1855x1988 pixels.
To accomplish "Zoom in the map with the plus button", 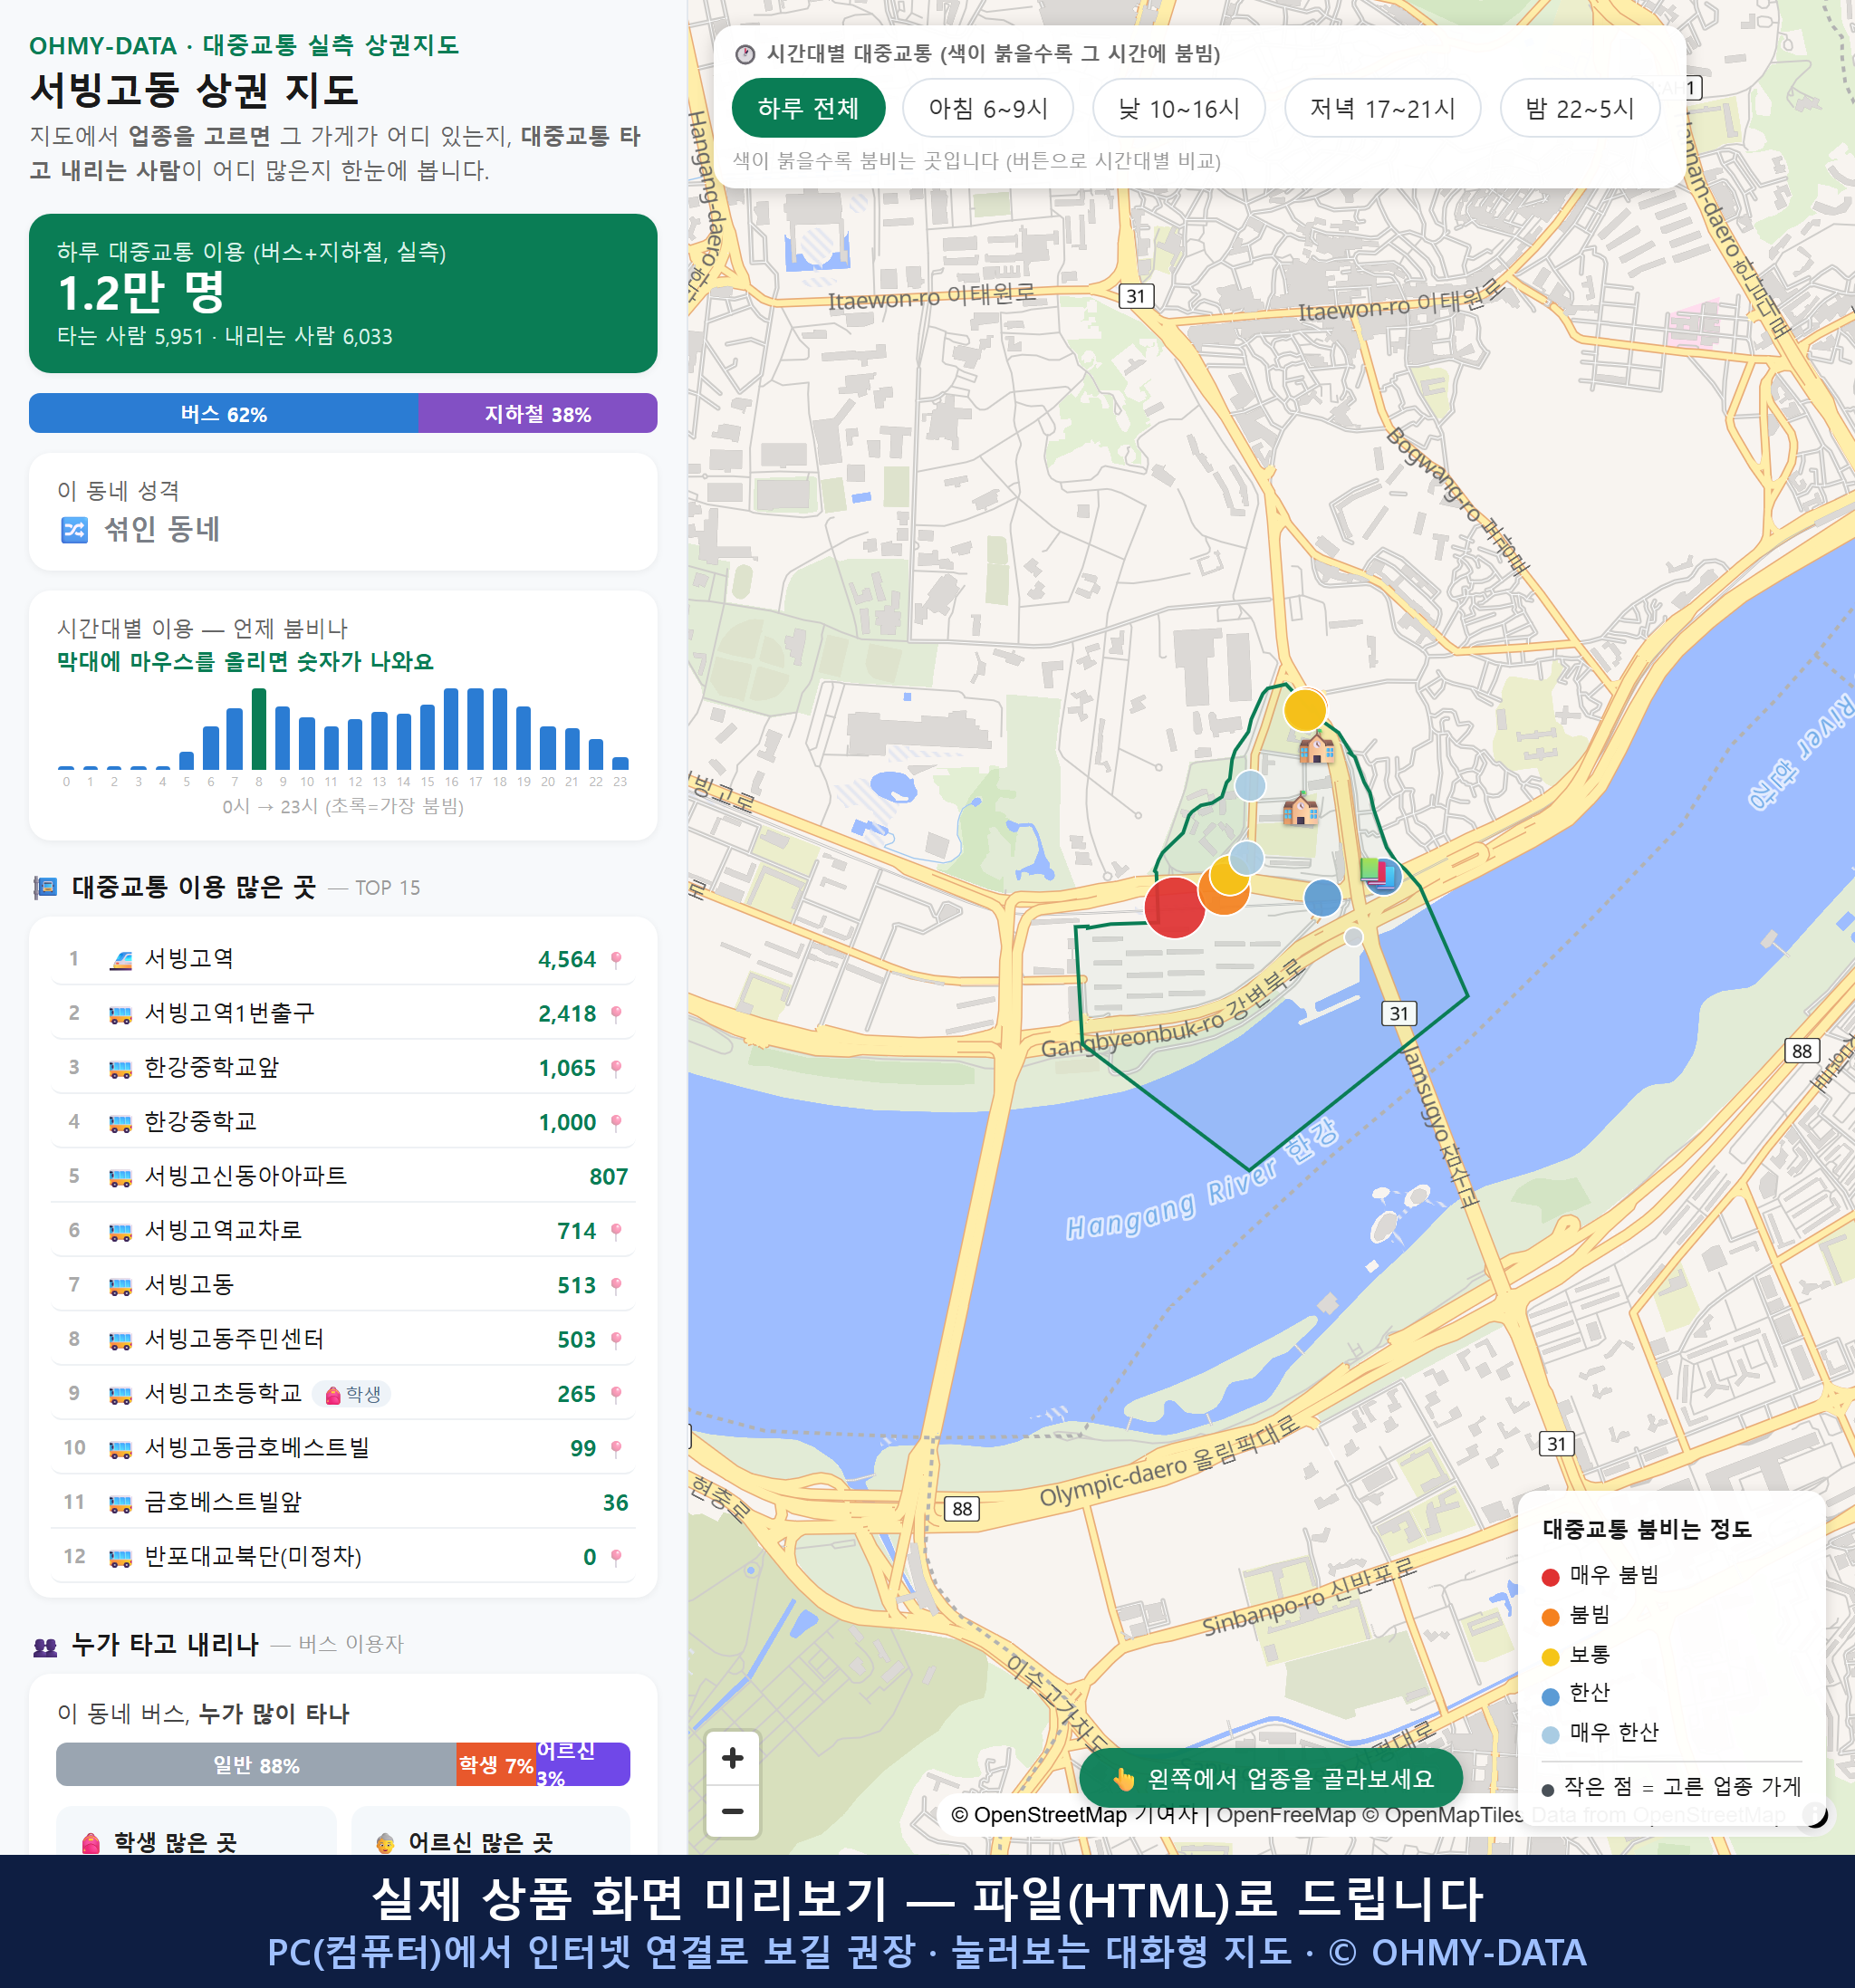I will [x=732, y=1758].
